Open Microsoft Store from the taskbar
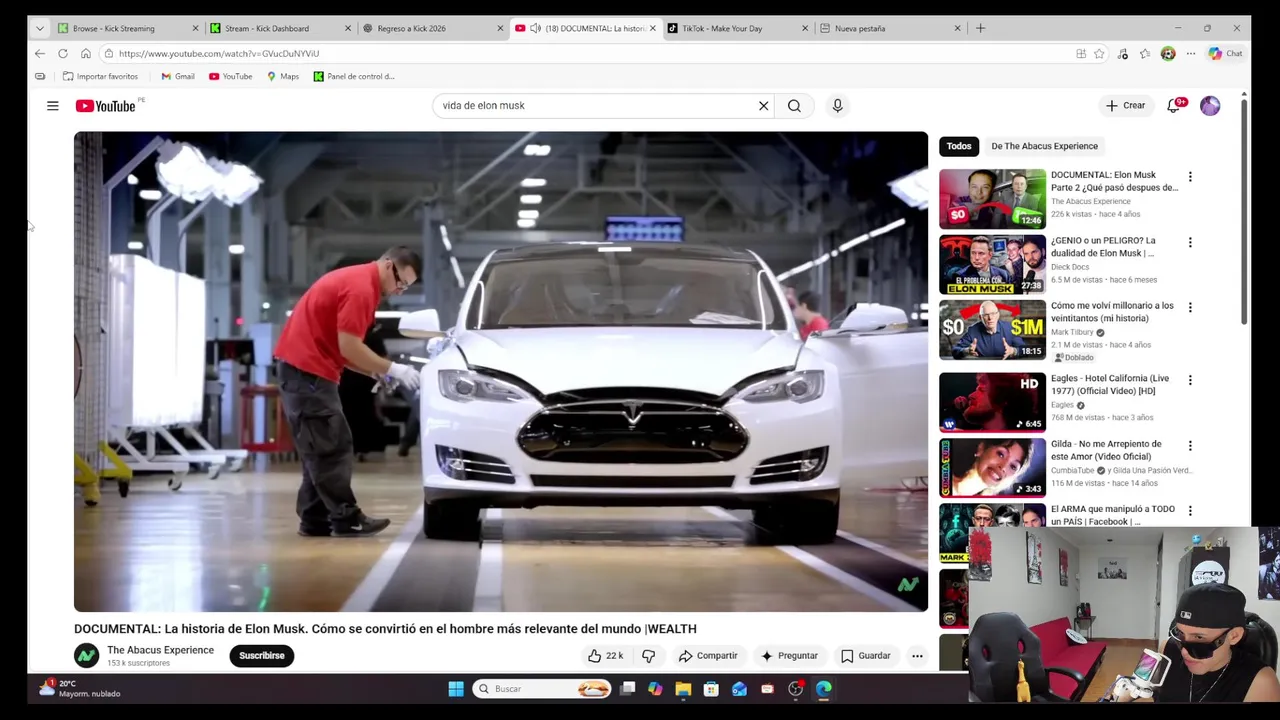 click(711, 688)
